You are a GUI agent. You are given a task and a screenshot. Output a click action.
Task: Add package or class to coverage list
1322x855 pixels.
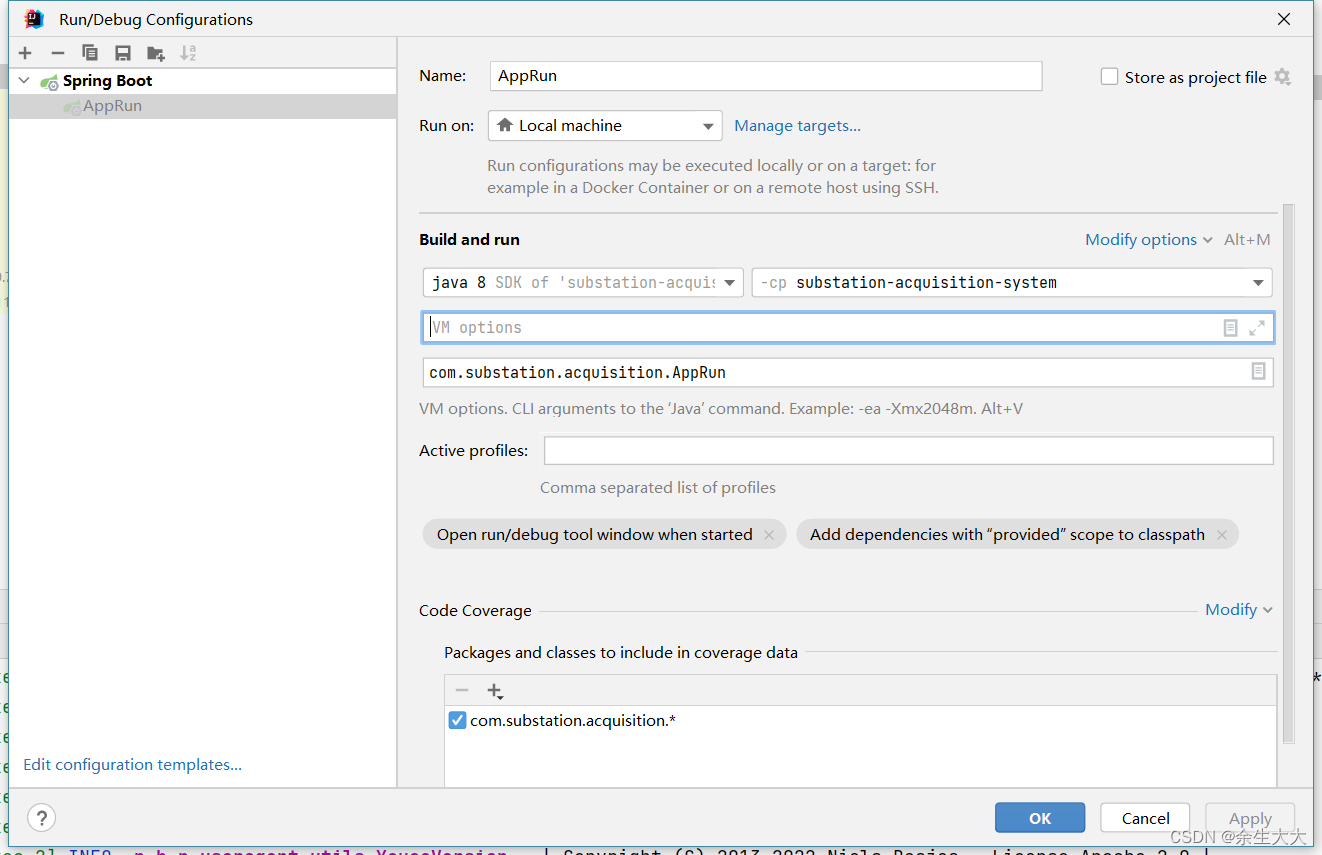click(x=494, y=690)
